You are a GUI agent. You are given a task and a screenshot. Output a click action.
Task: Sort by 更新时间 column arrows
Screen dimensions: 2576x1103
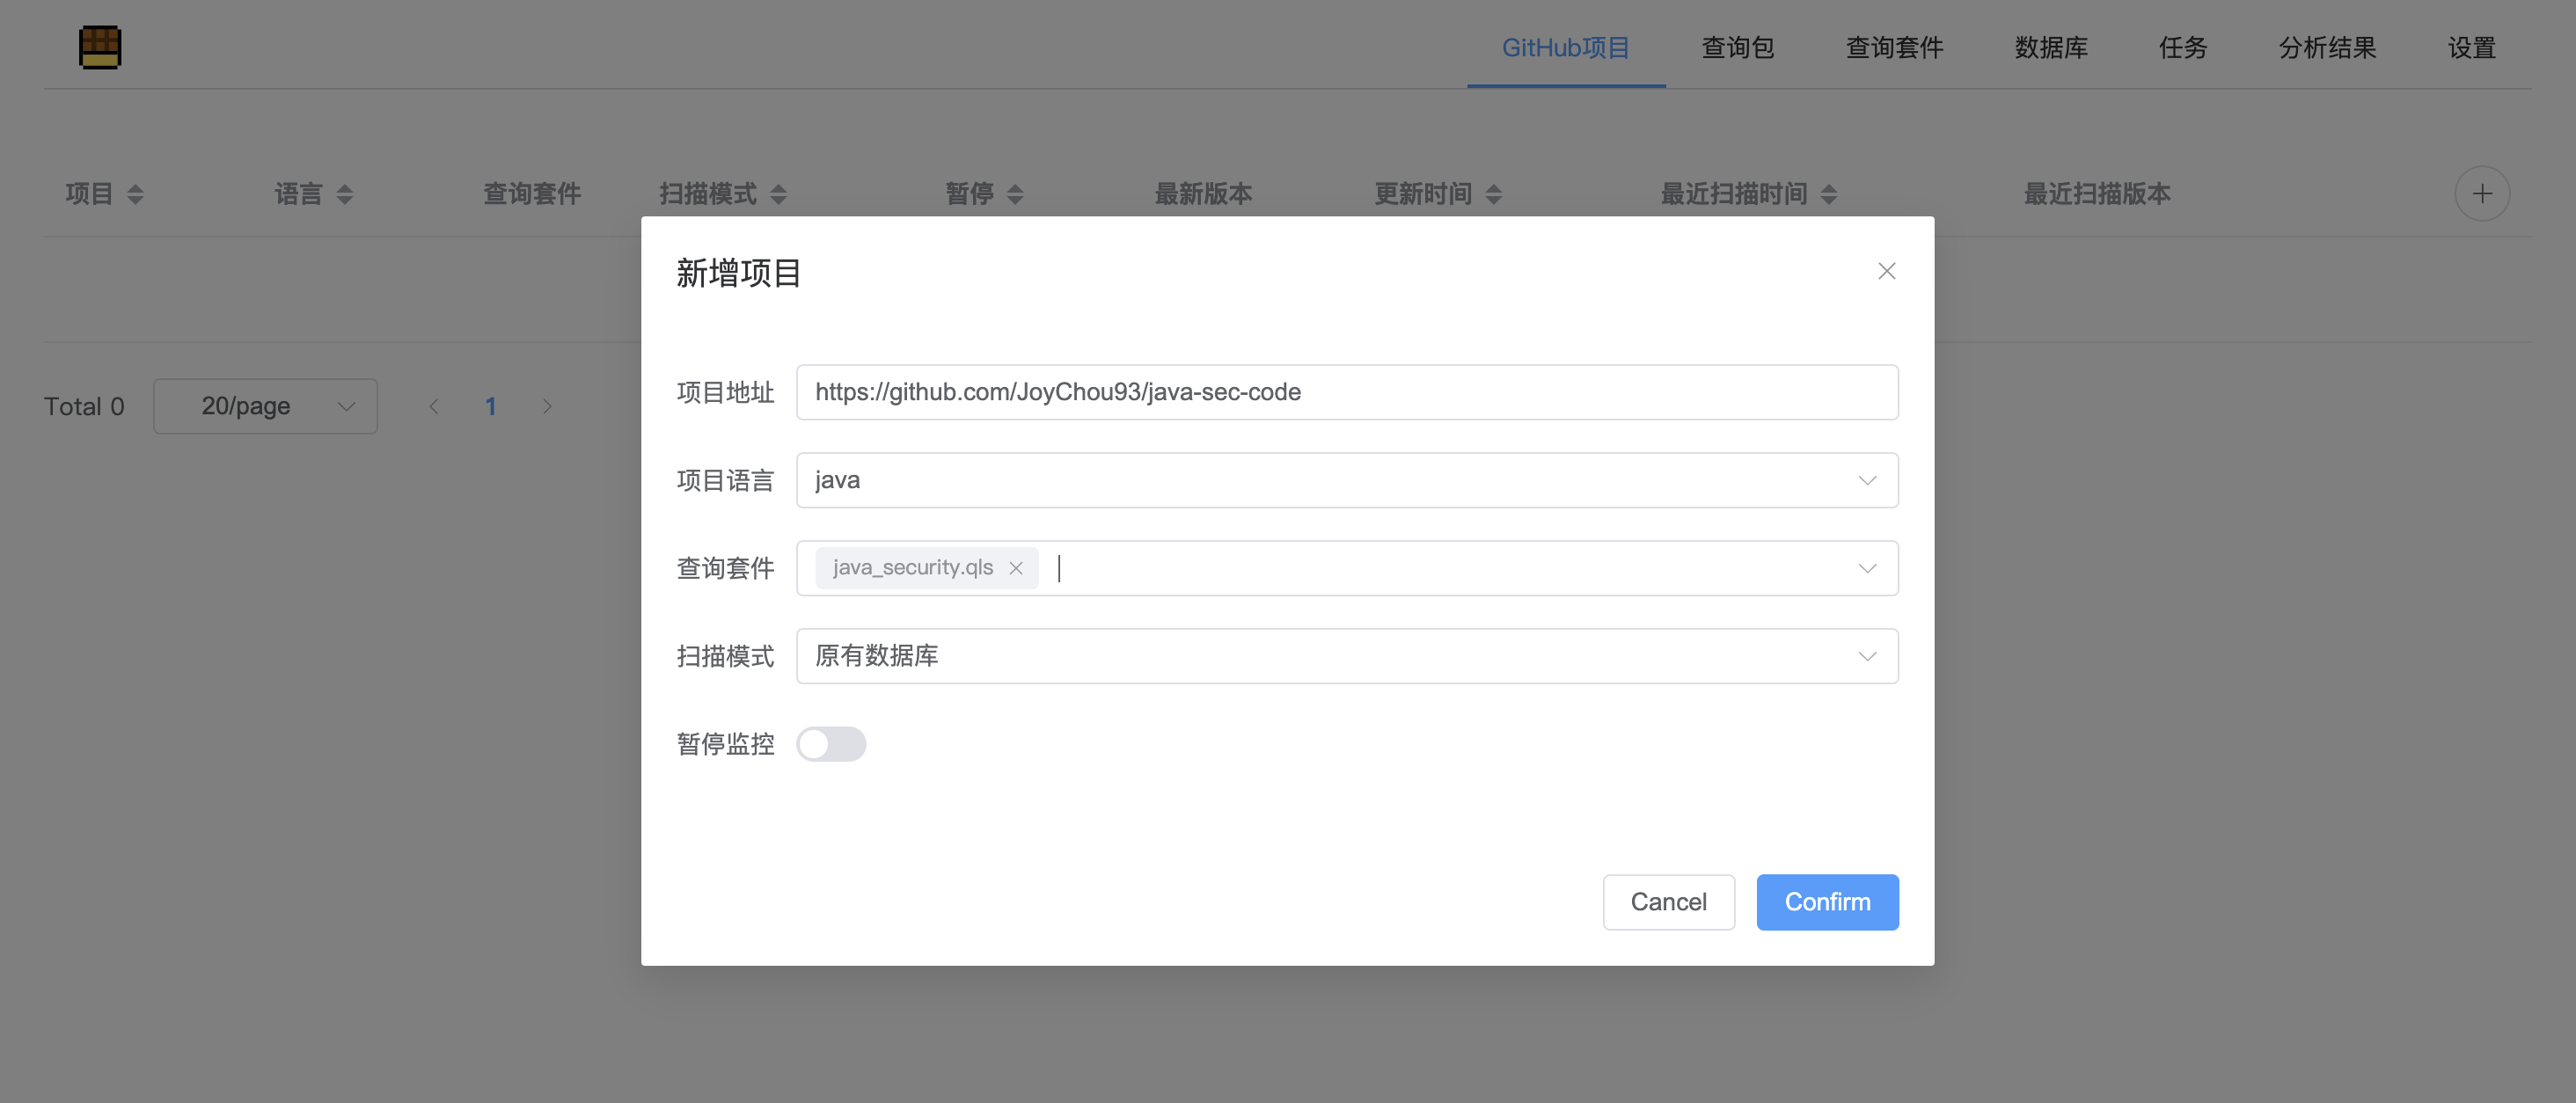click(1493, 194)
